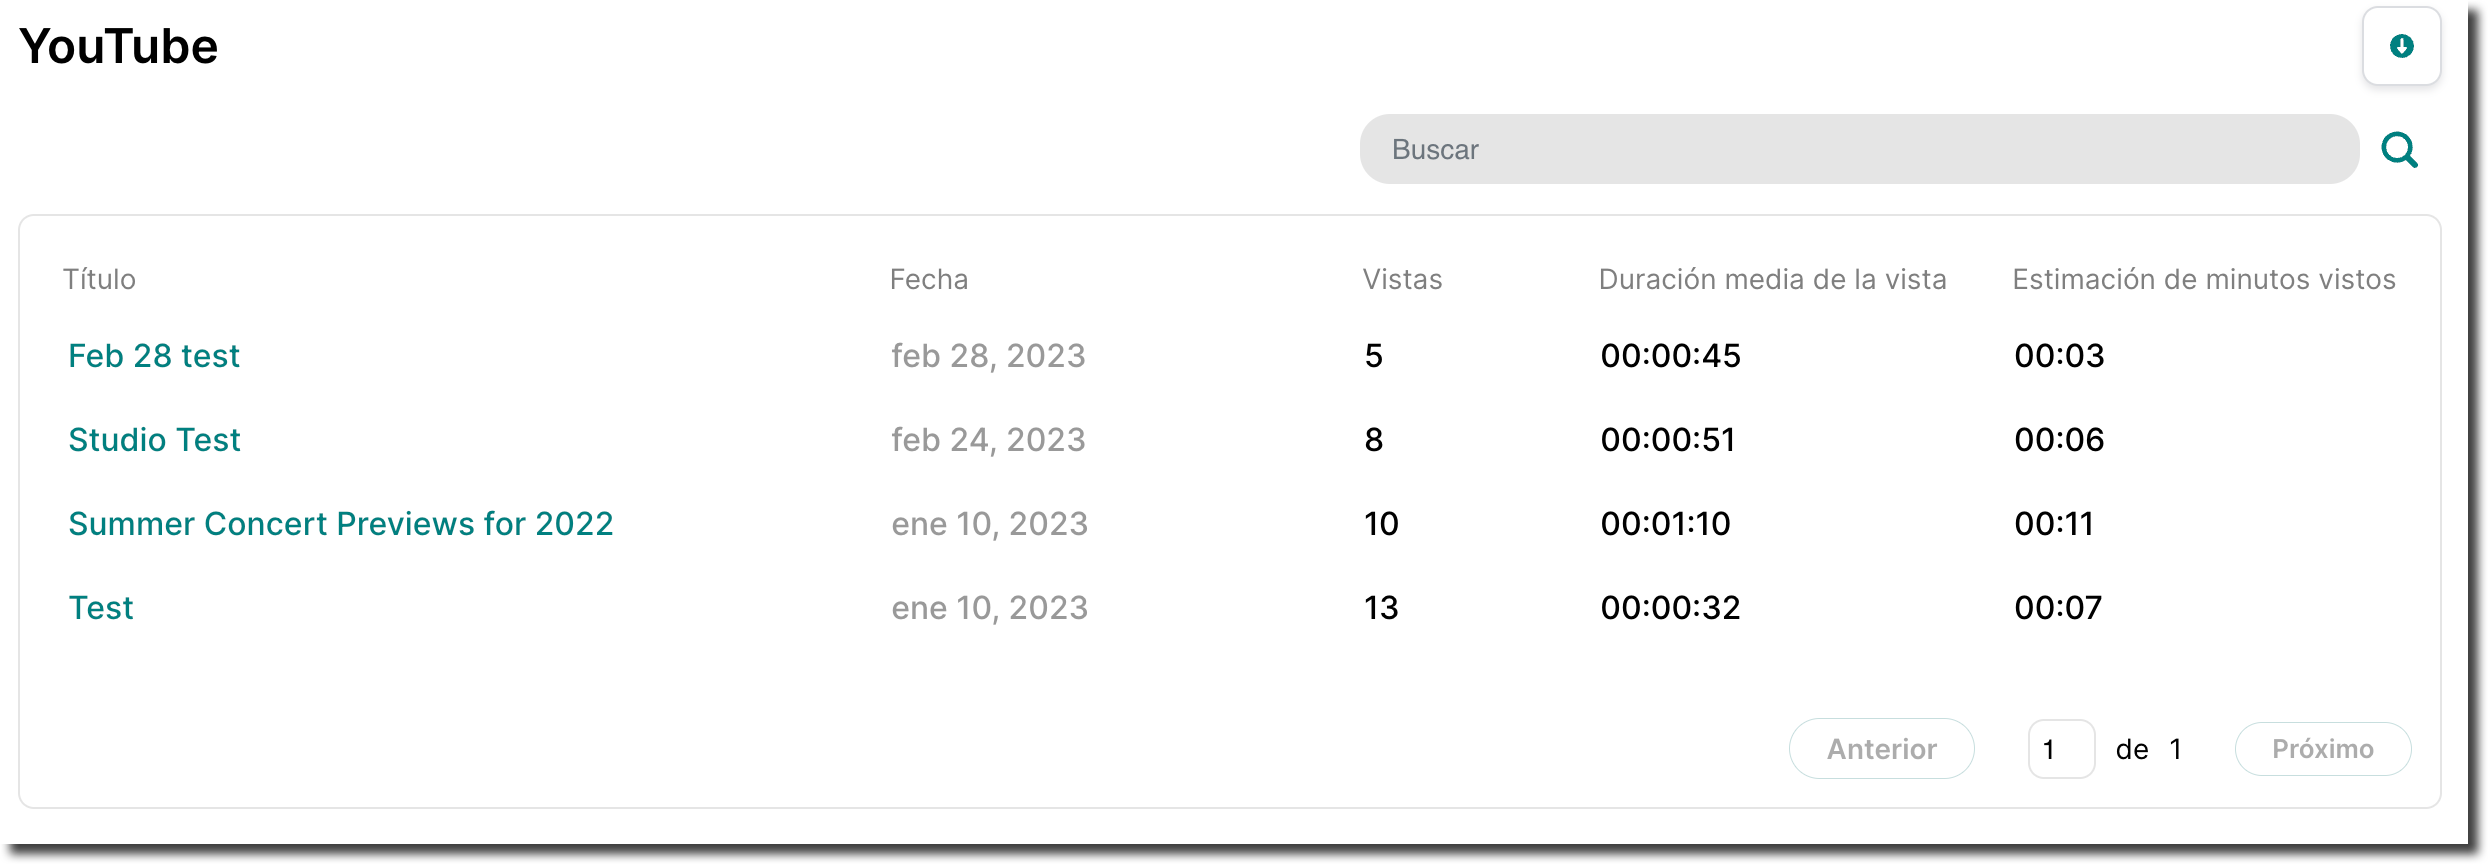Open the Test video link
Image resolution: width=2488 pixels, height=864 pixels.
pos(100,608)
